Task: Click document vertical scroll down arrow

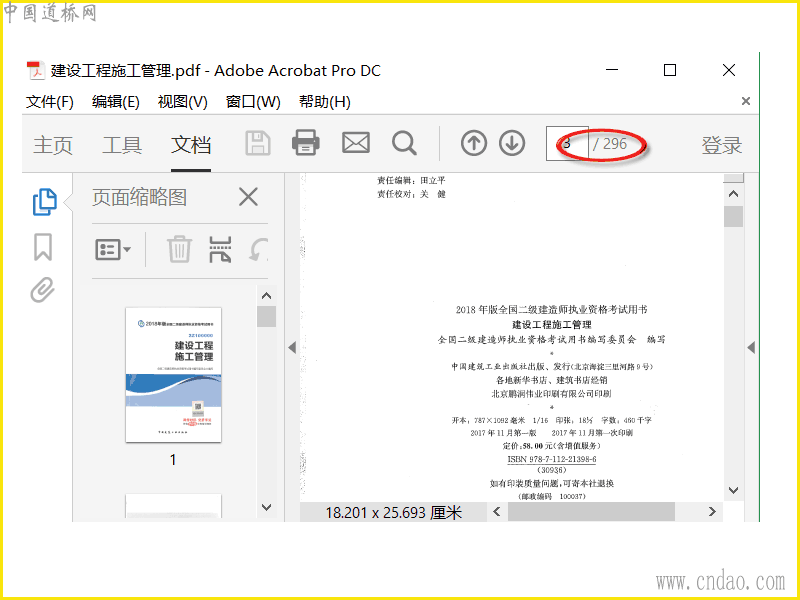Action: pos(733,490)
